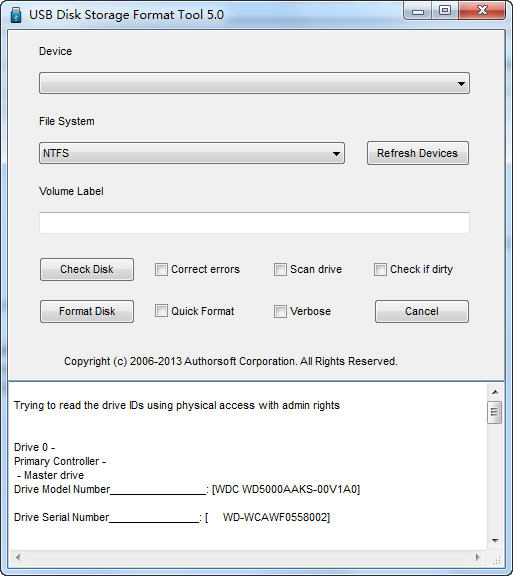
Task: Click the horizontal scroll right arrow
Action: coord(477,557)
